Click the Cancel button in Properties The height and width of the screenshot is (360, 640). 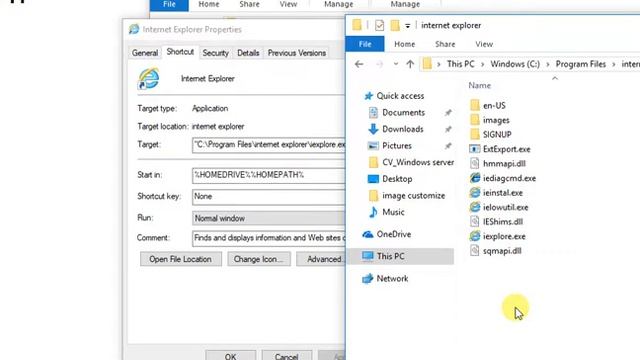click(x=287, y=355)
